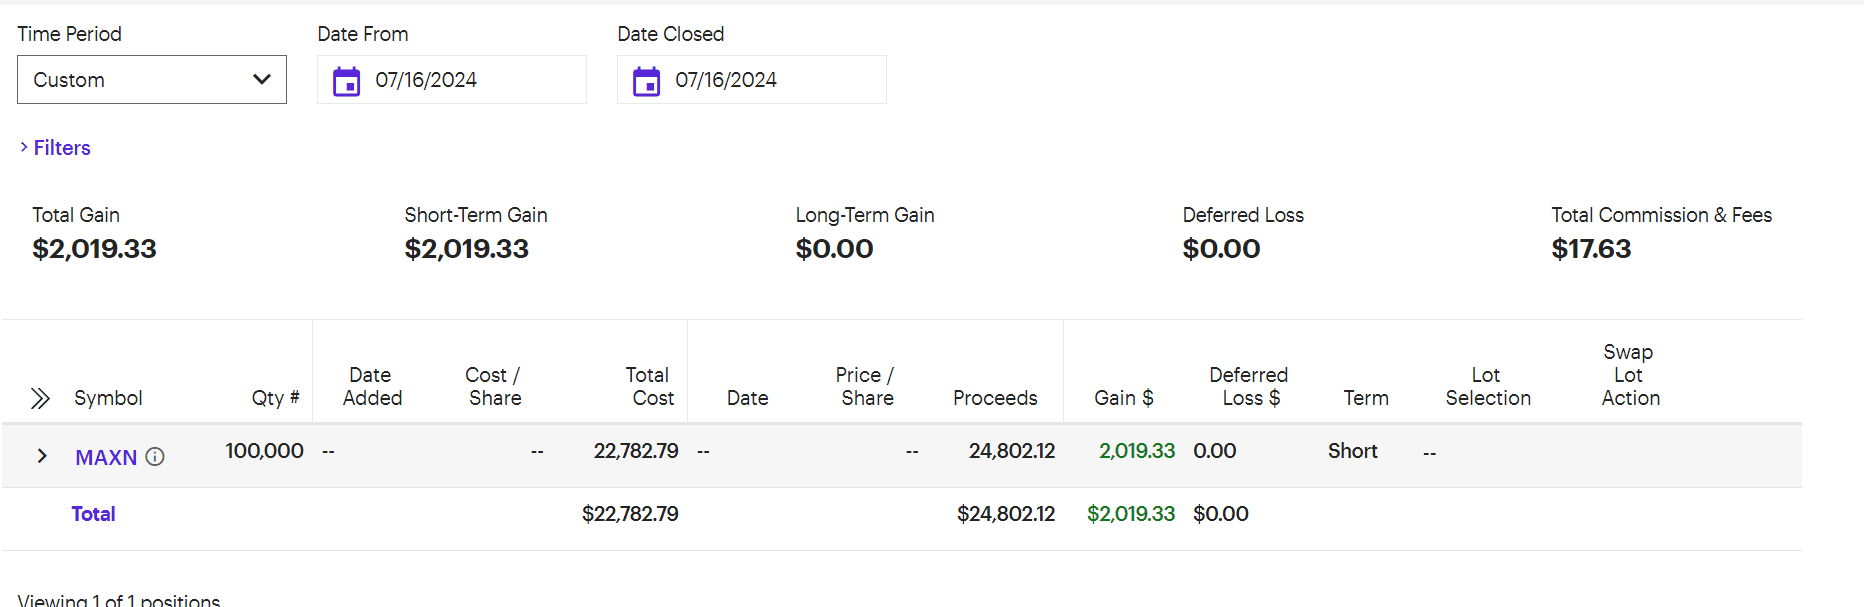The height and width of the screenshot is (607, 1864).
Task: Sort by Proceeds column header
Action: point(995,398)
